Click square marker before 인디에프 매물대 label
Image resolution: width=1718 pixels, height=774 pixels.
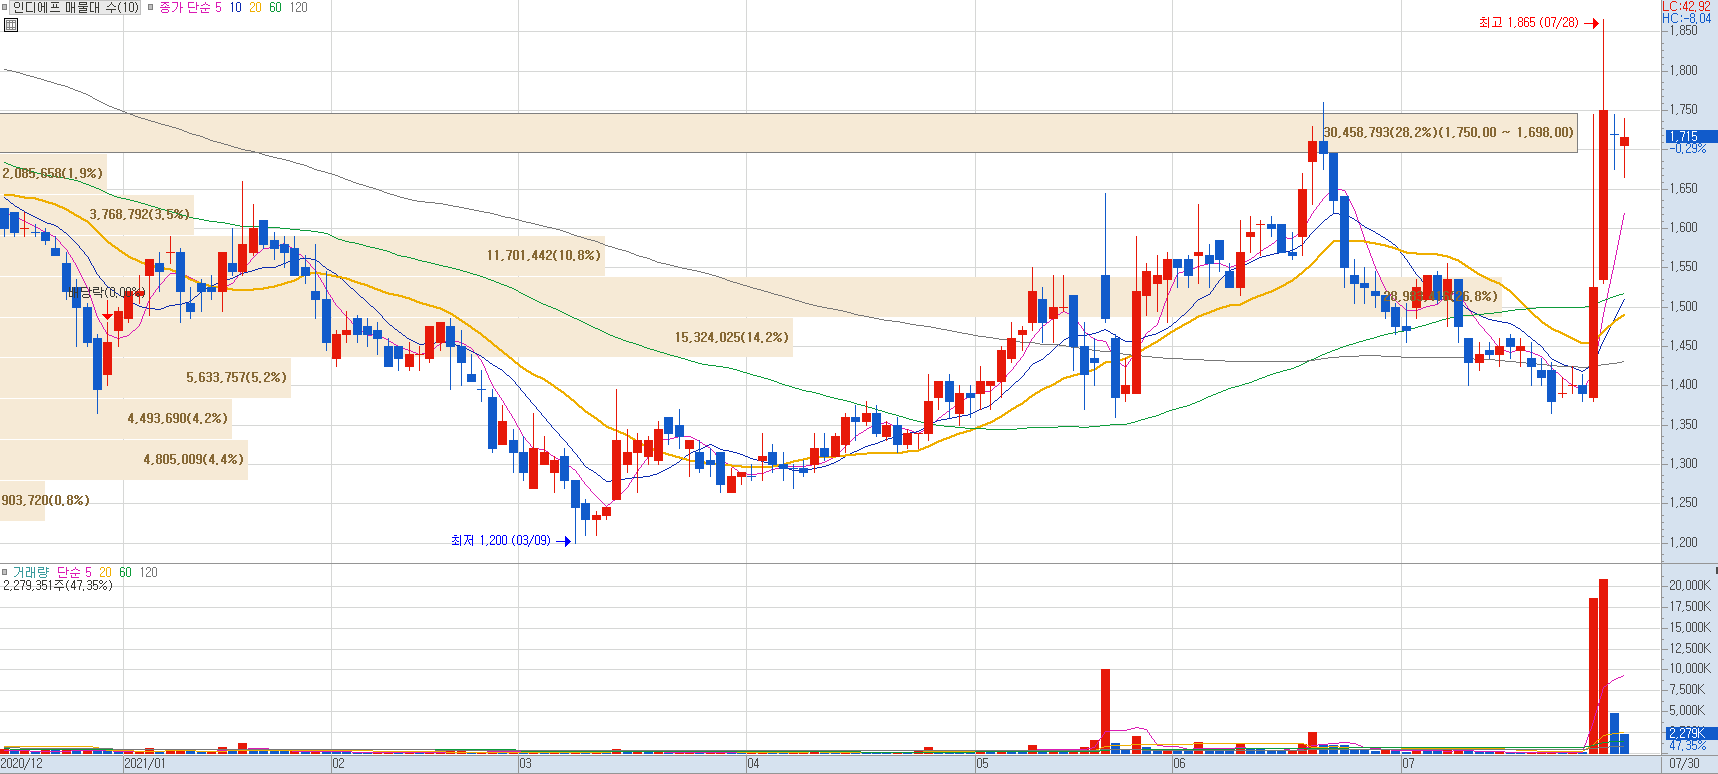click(5, 7)
